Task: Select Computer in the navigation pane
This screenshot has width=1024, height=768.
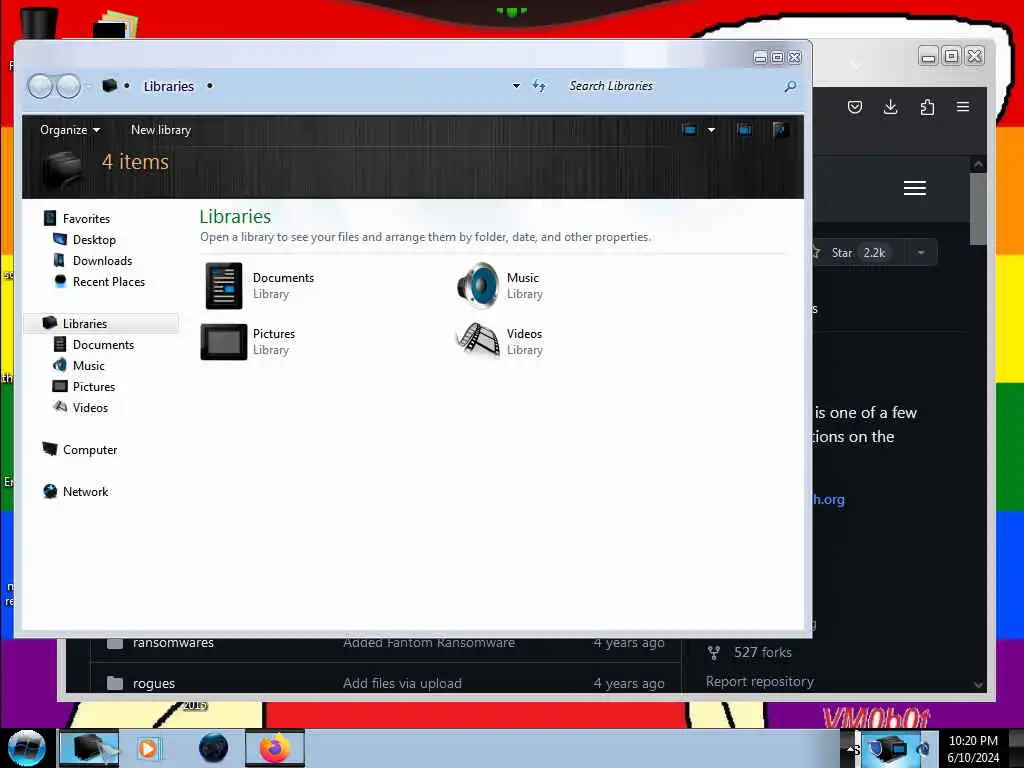Action: [89, 450]
